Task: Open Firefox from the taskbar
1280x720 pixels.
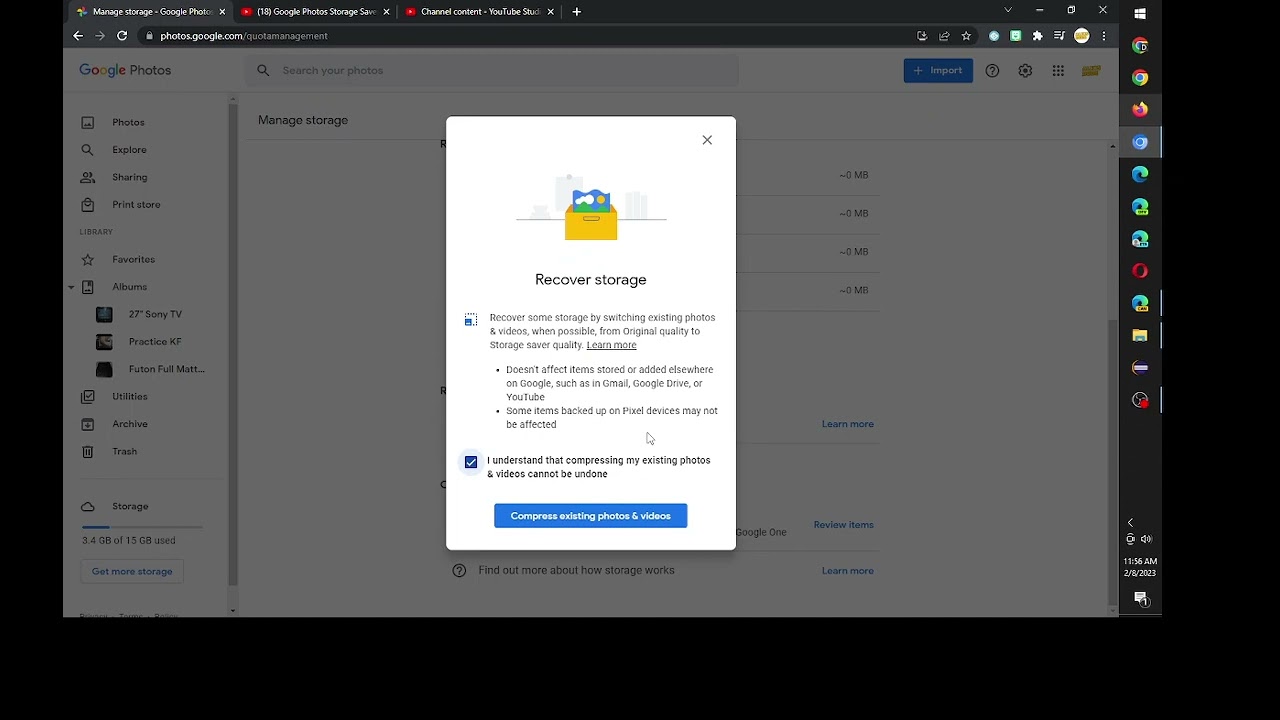Action: (x=1140, y=110)
